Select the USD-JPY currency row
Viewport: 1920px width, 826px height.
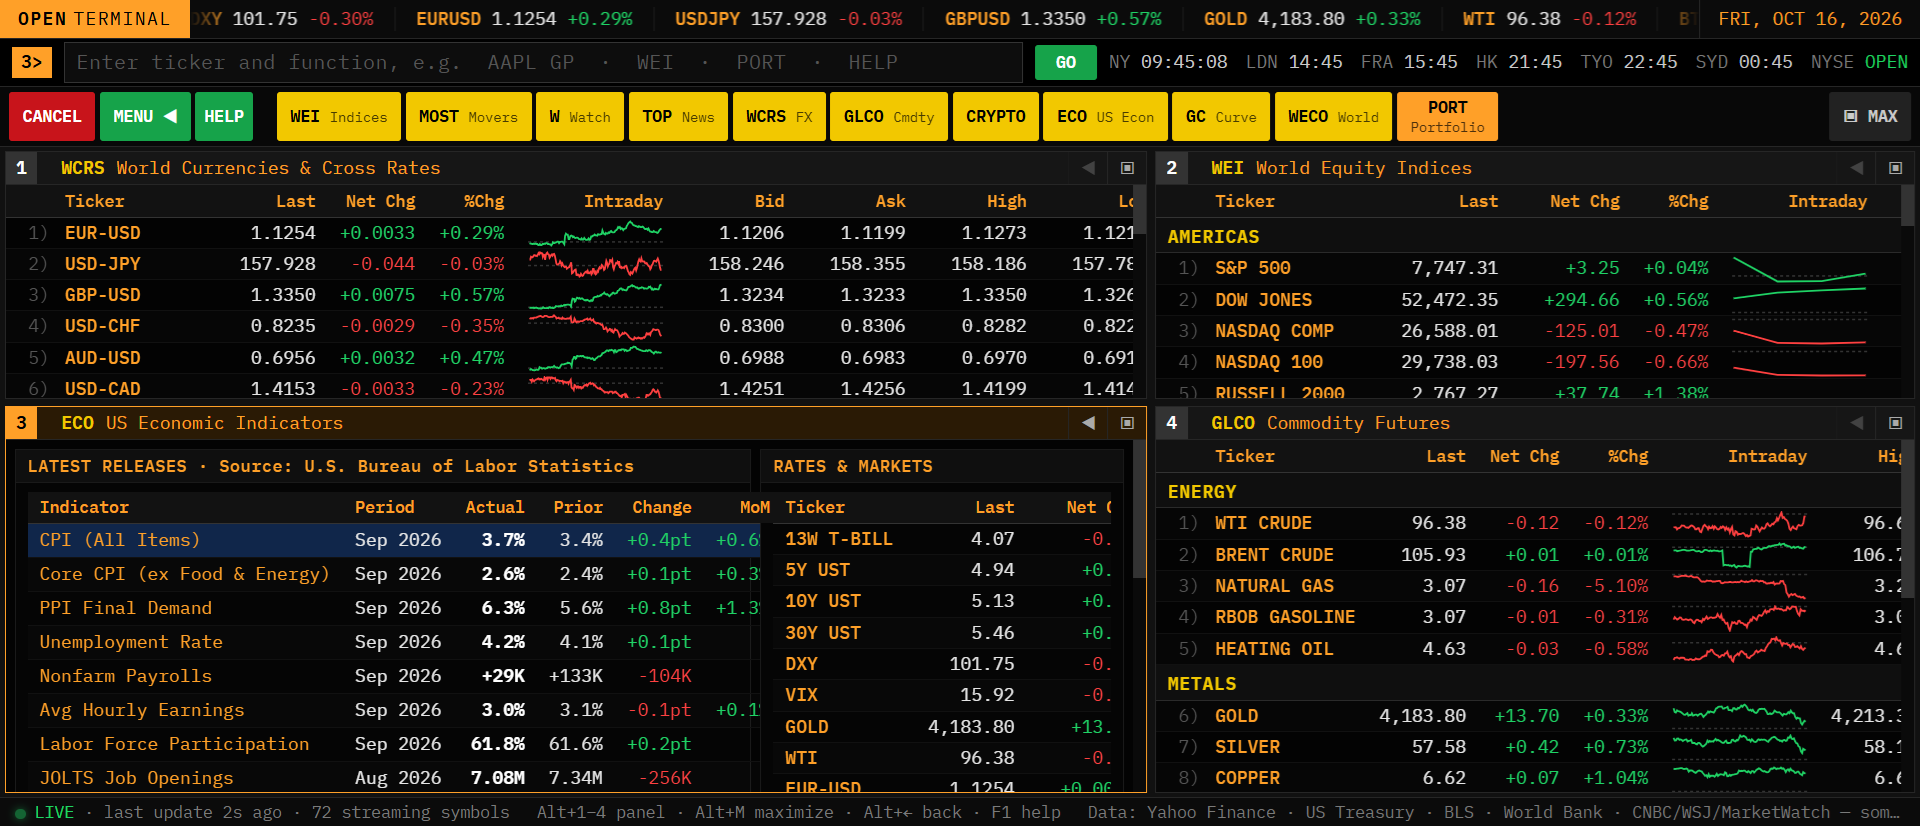[570, 264]
